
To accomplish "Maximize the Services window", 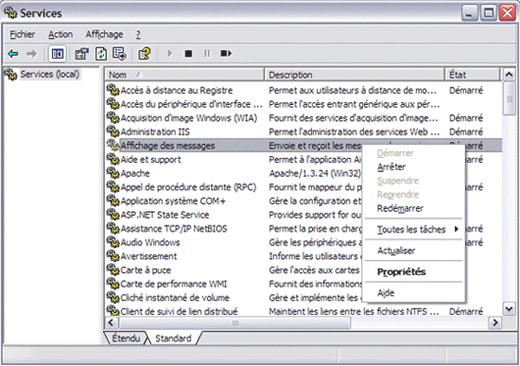I will [488, 13].
